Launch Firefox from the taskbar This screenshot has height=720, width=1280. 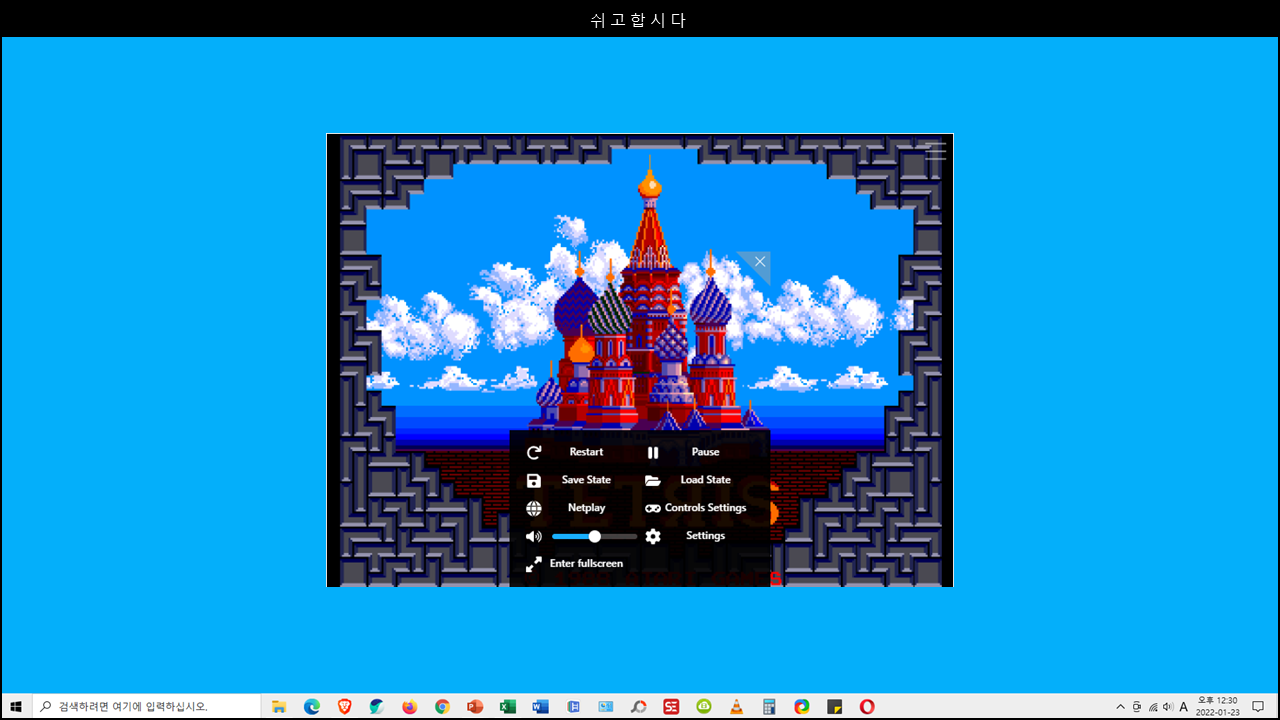[410, 707]
